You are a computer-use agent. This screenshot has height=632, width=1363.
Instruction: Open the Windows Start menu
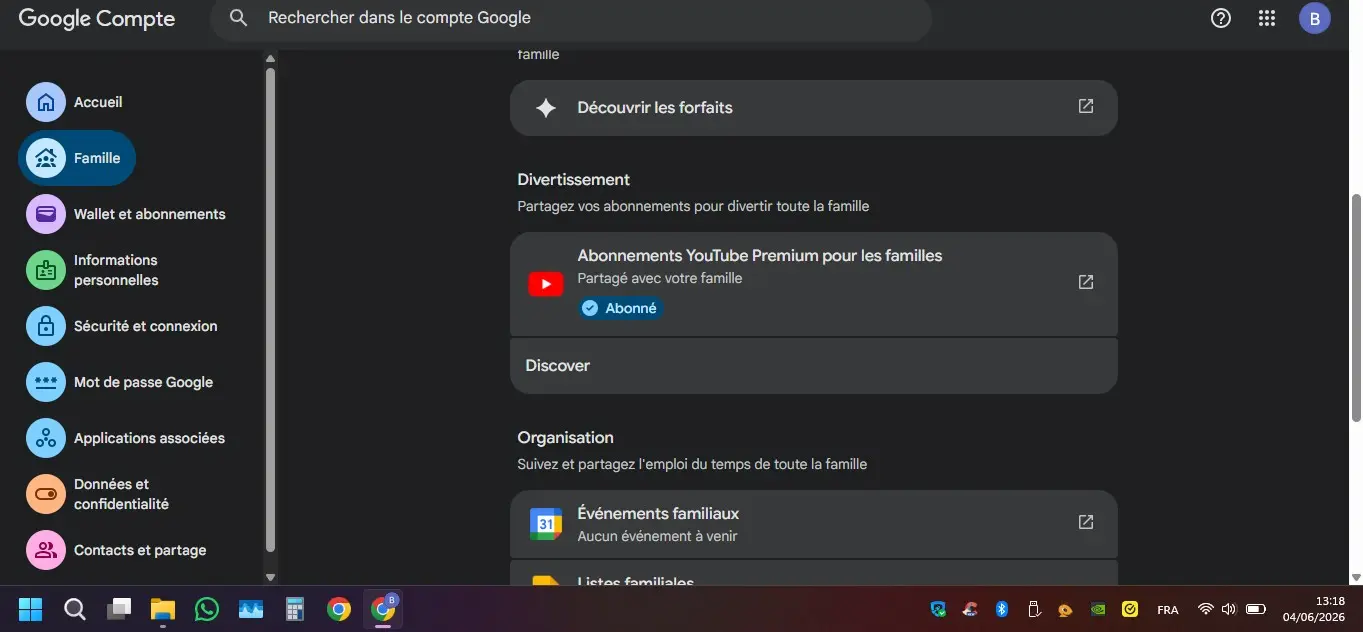(x=31, y=609)
